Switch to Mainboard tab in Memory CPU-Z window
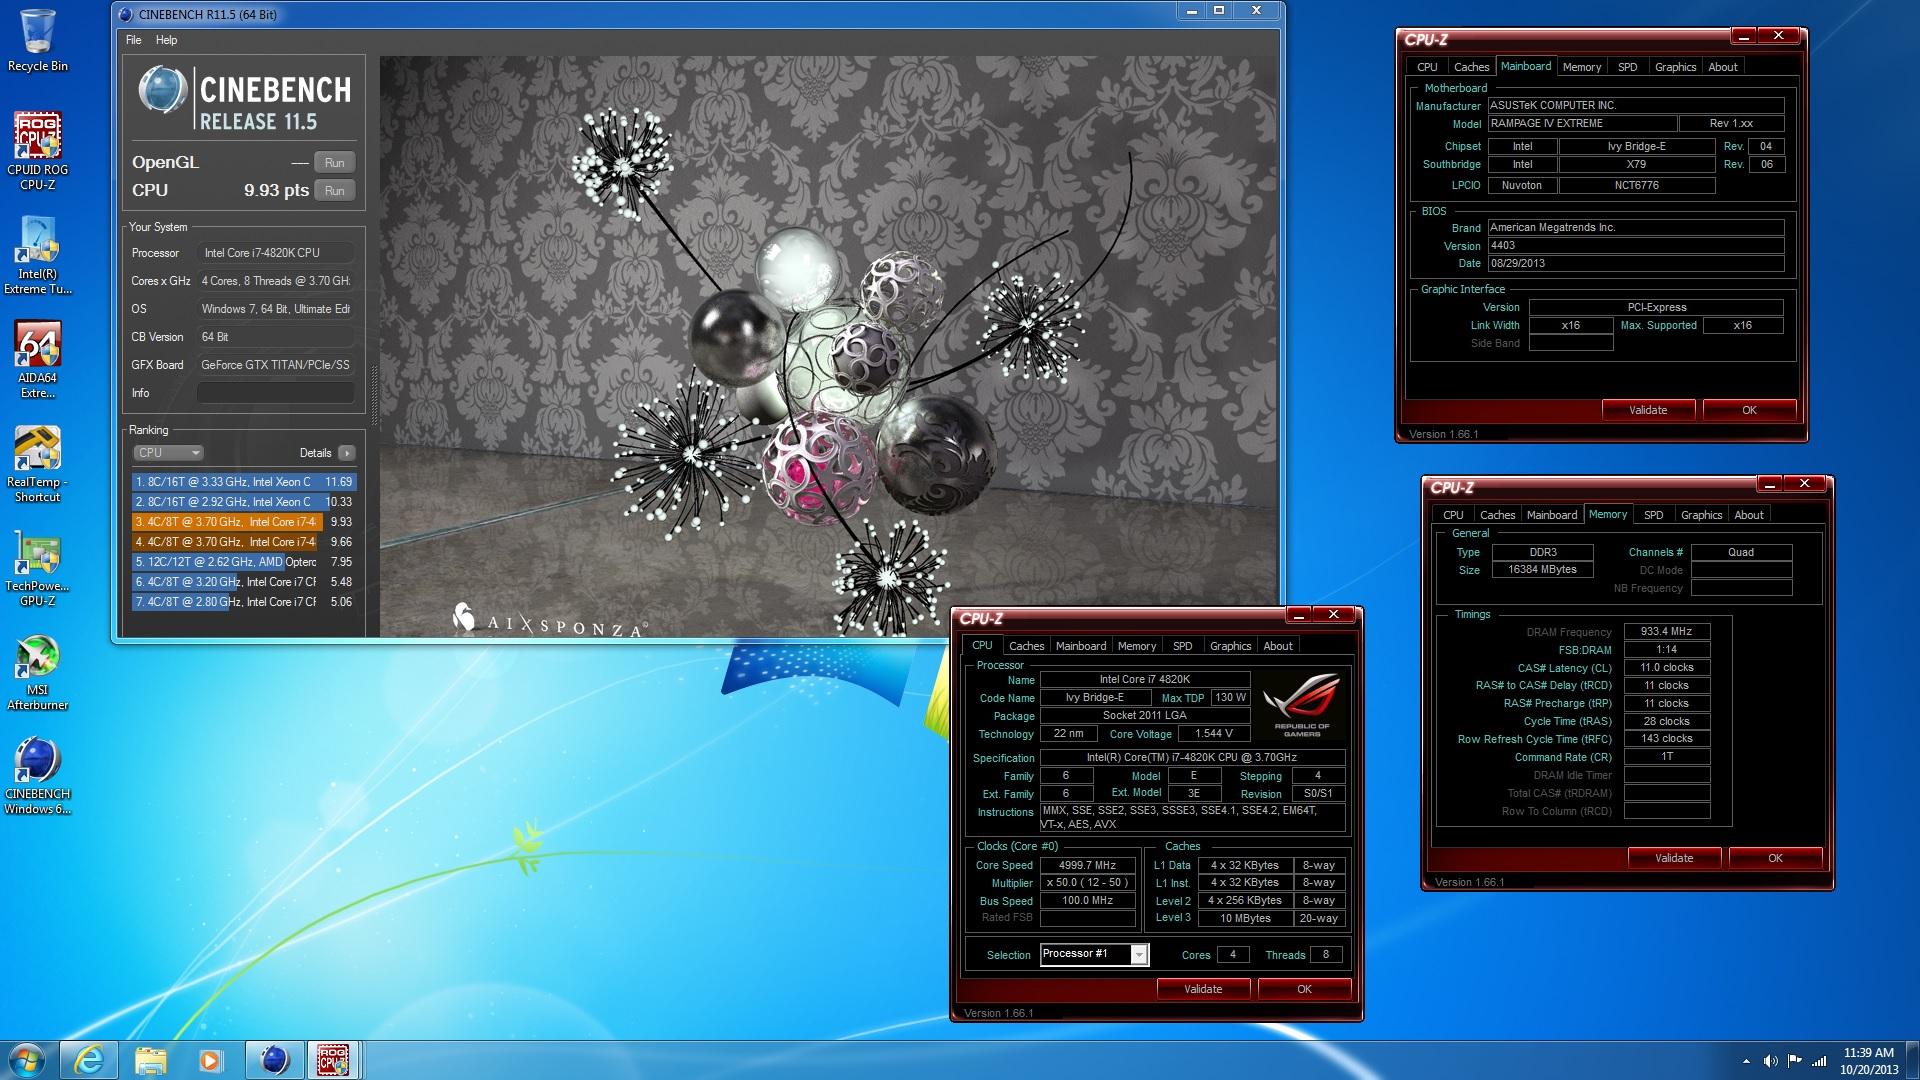The image size is (1920, 1080). [x=1552, y=515]
